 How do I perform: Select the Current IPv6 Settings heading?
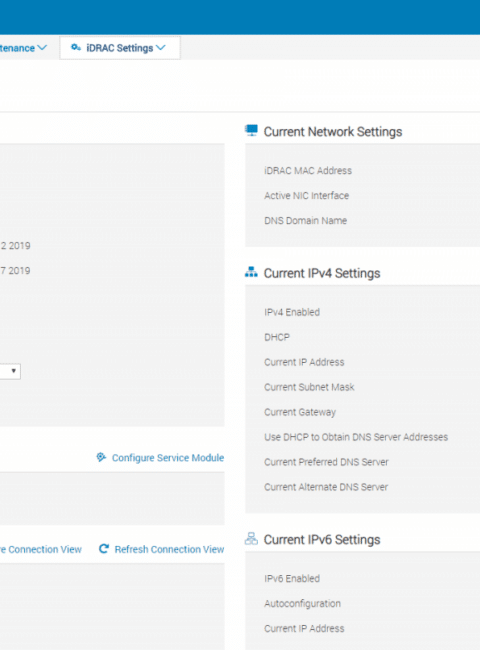322,540
